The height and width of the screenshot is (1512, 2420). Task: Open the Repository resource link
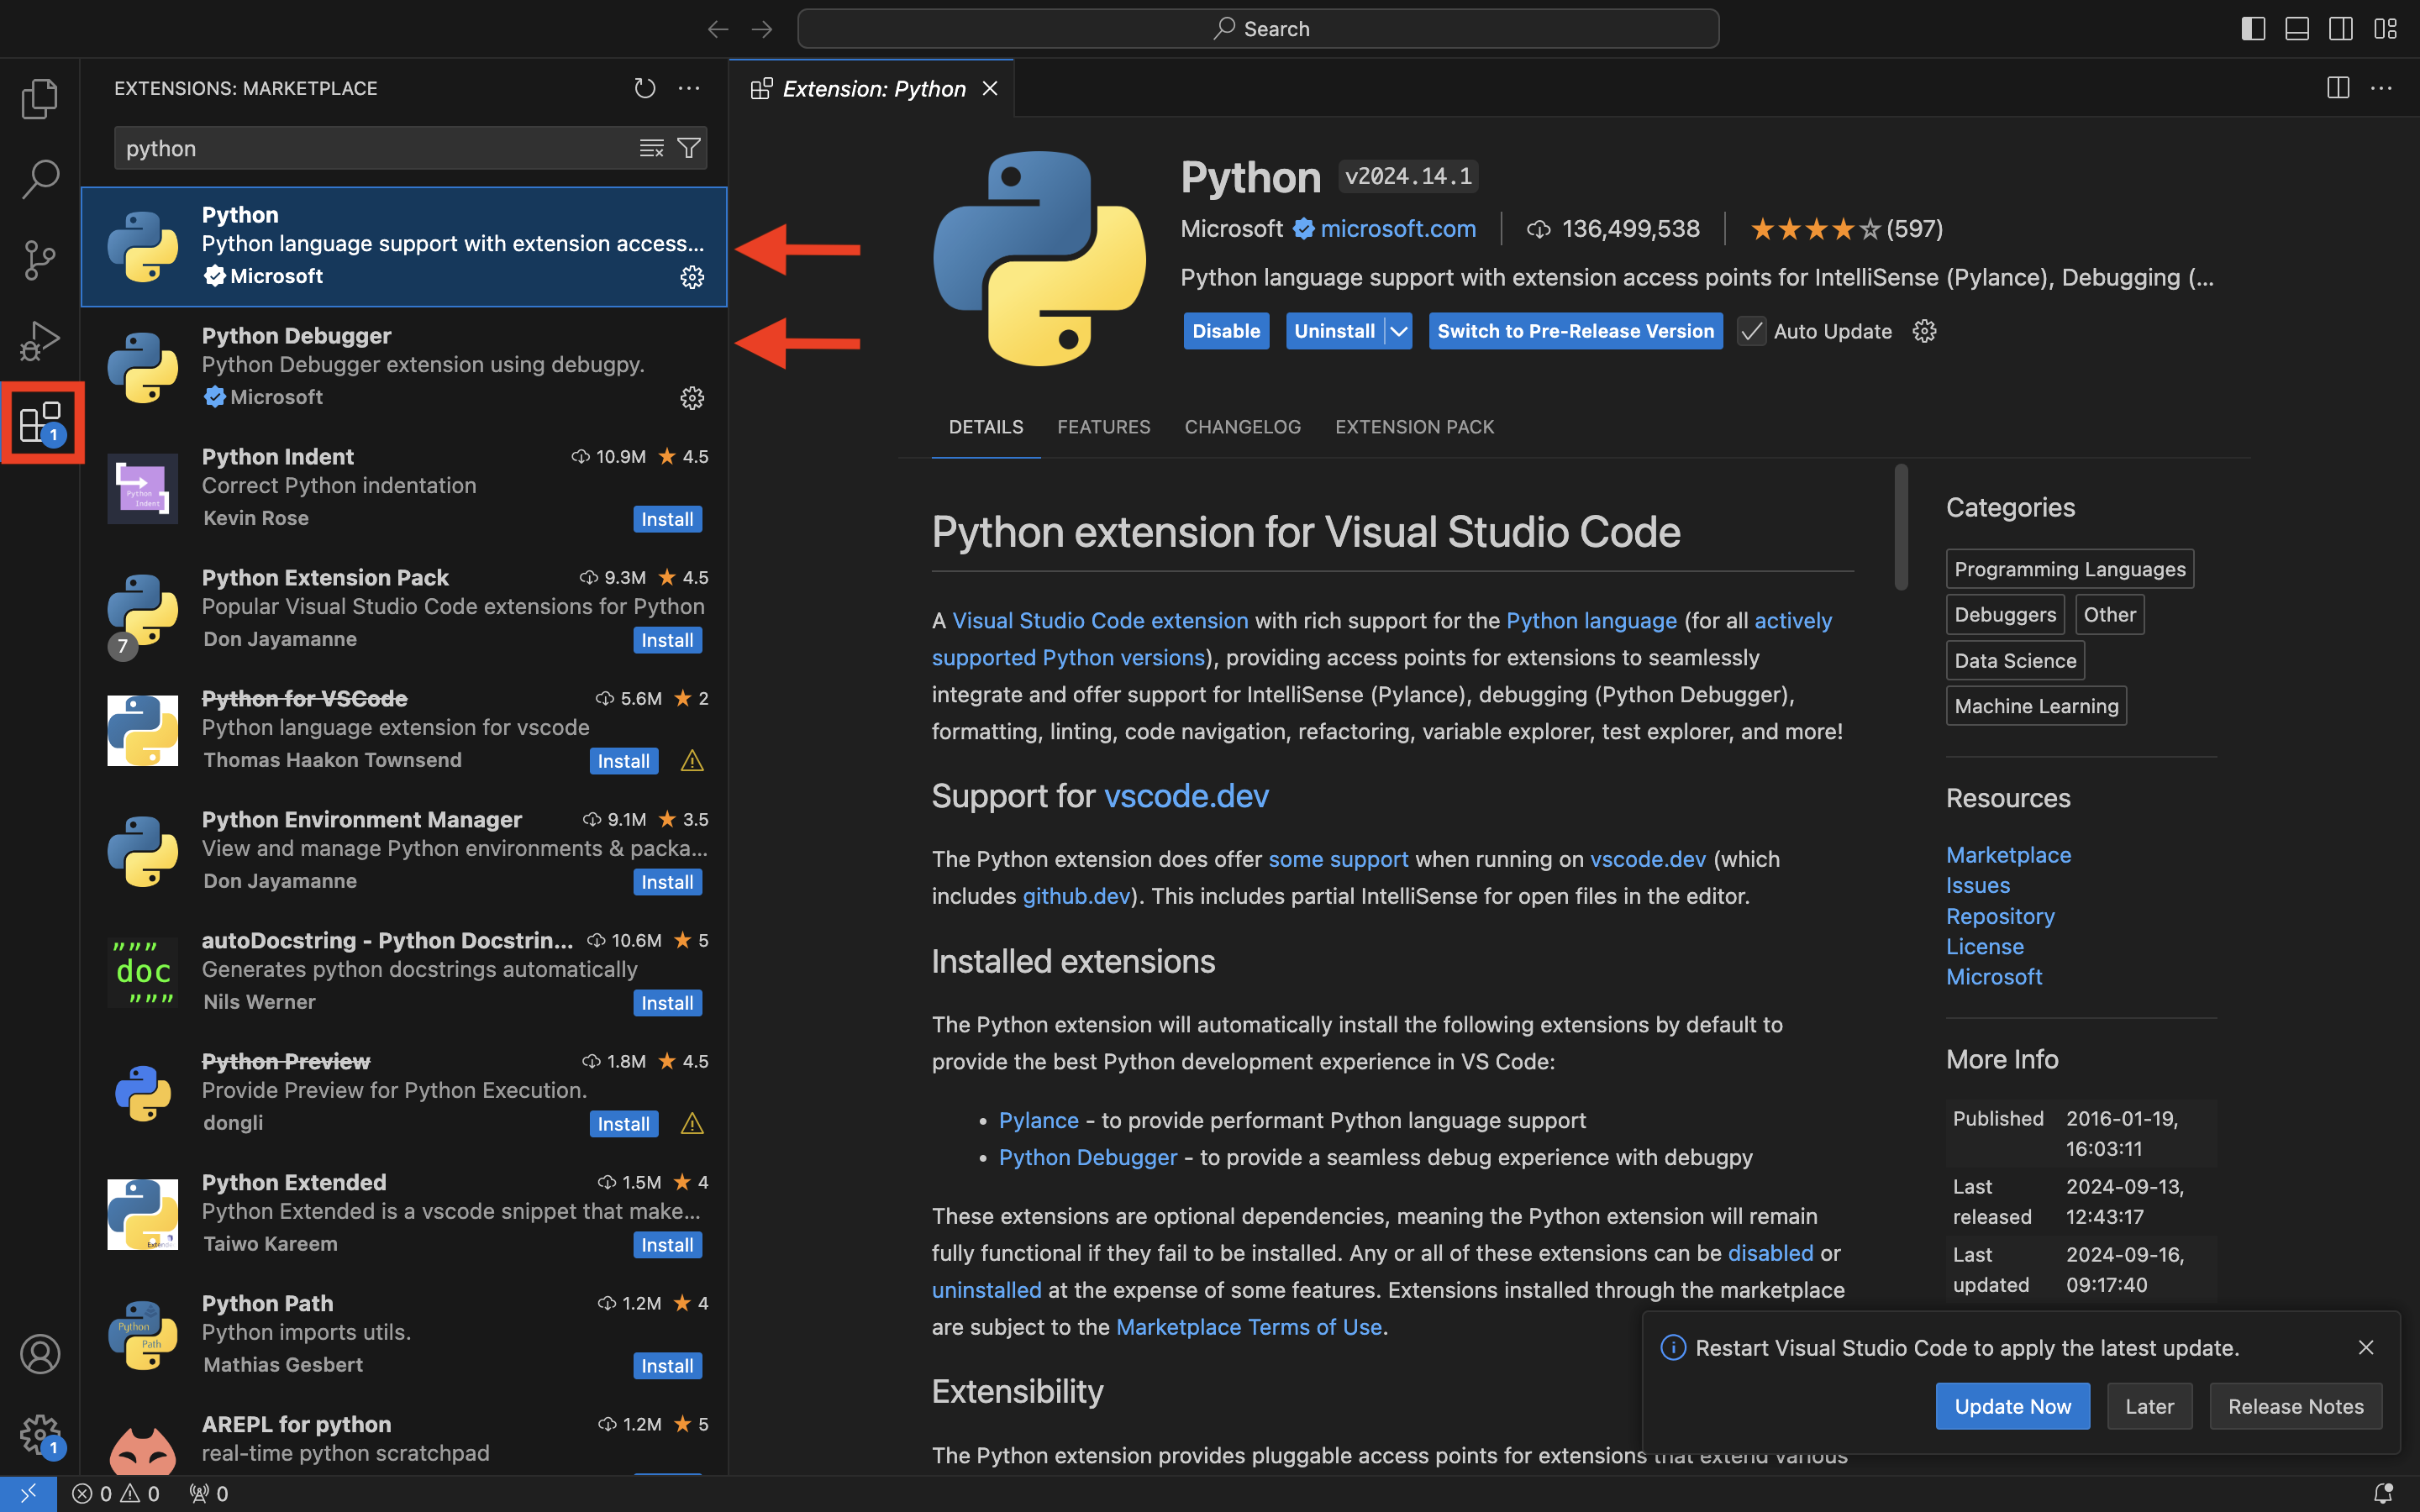click(2000, 916)
